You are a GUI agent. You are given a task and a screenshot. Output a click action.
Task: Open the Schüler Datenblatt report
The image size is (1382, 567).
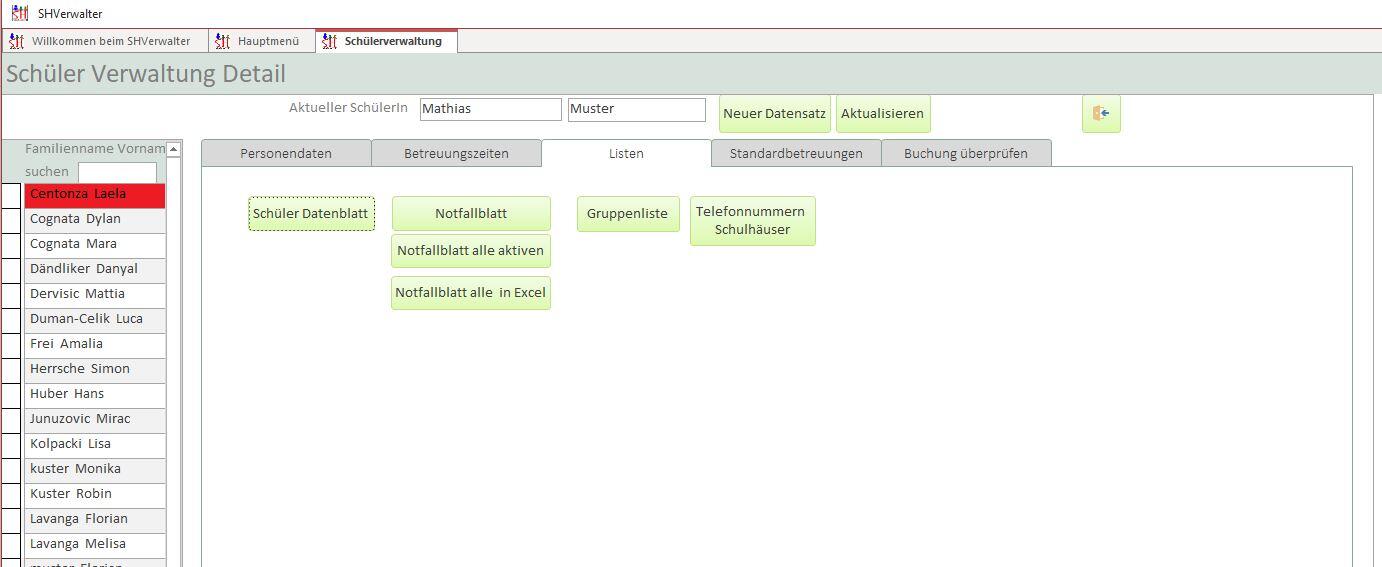311,213
